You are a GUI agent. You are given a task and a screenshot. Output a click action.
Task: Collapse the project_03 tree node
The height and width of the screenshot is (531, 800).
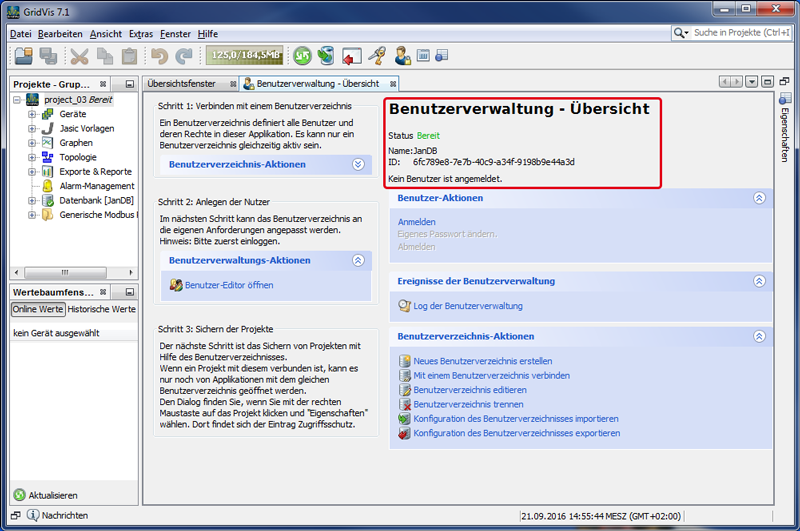(17, 100)
